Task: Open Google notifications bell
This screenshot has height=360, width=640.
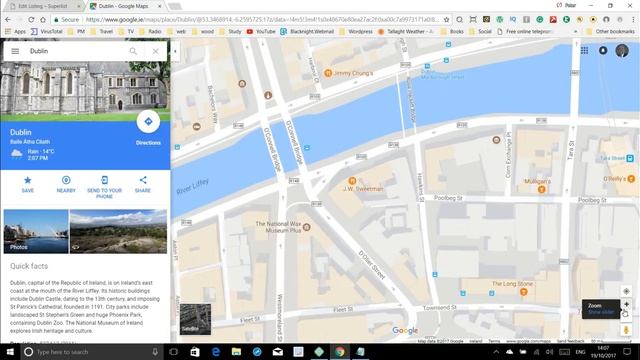Action: [603, 50]
